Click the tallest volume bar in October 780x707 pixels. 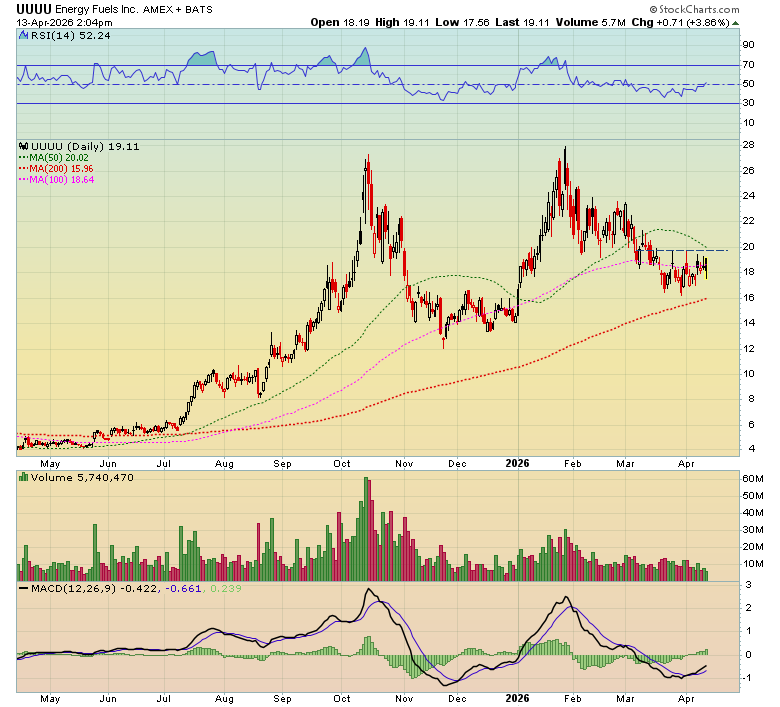(366, 529)
